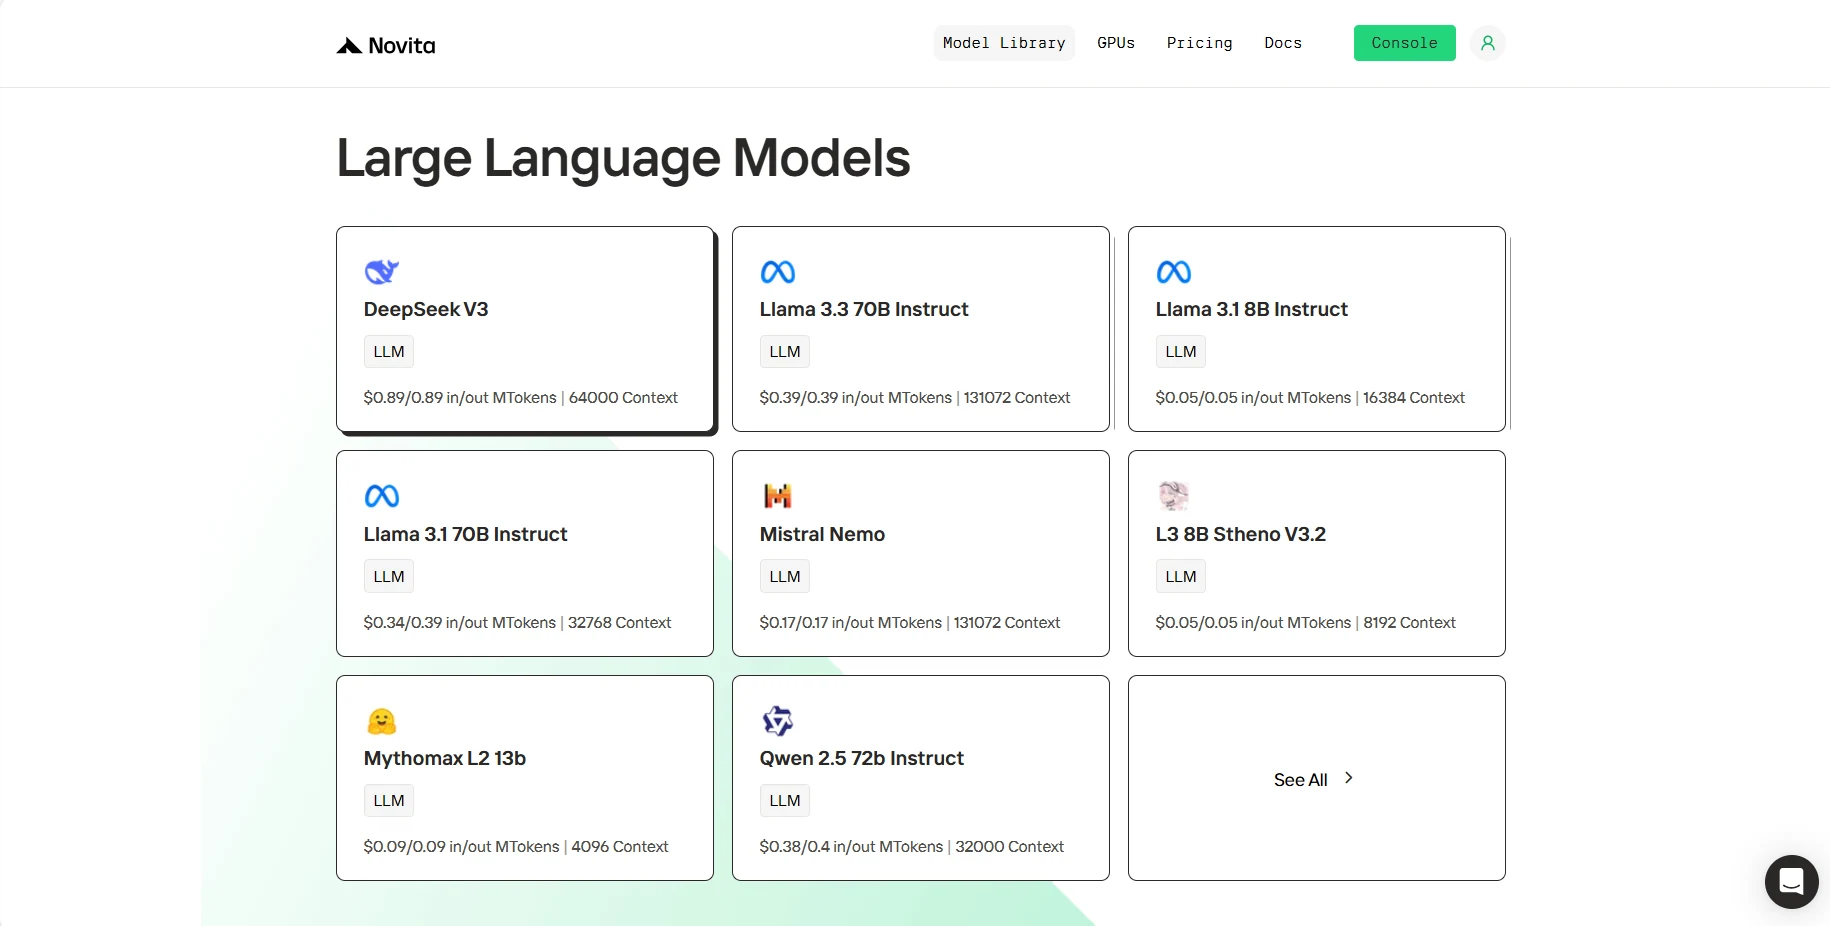Click LLM tag on Llama 3.1 8B card

(x=1181, y=352)
